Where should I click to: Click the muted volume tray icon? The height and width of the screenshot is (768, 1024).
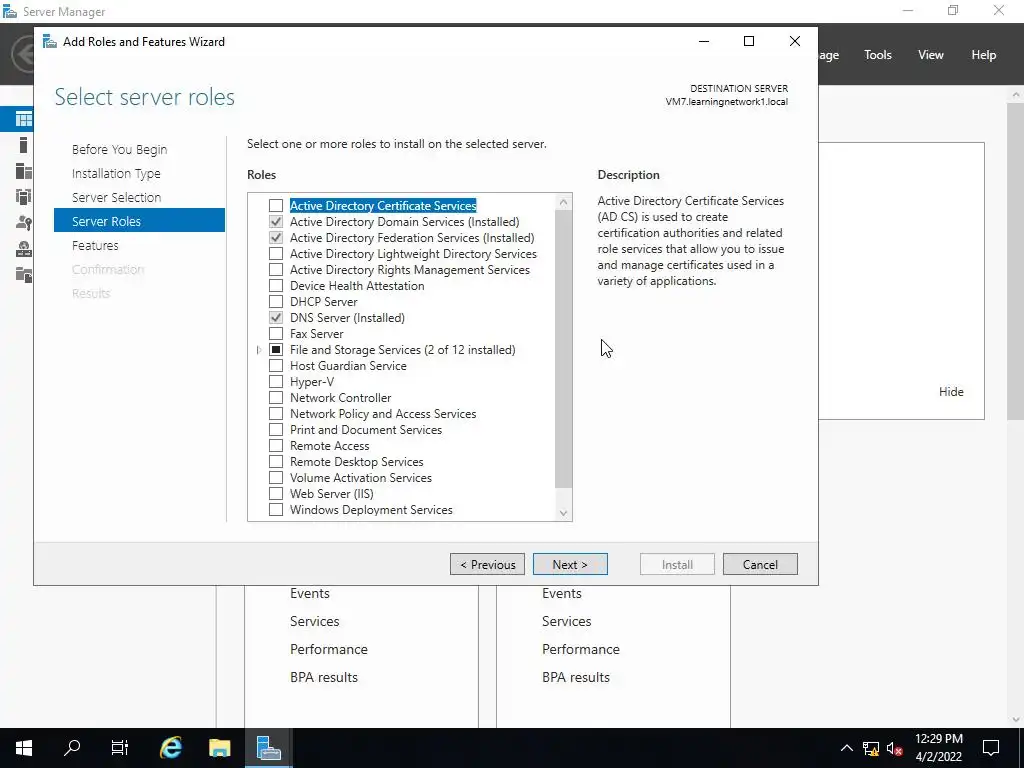coord(894,748)
